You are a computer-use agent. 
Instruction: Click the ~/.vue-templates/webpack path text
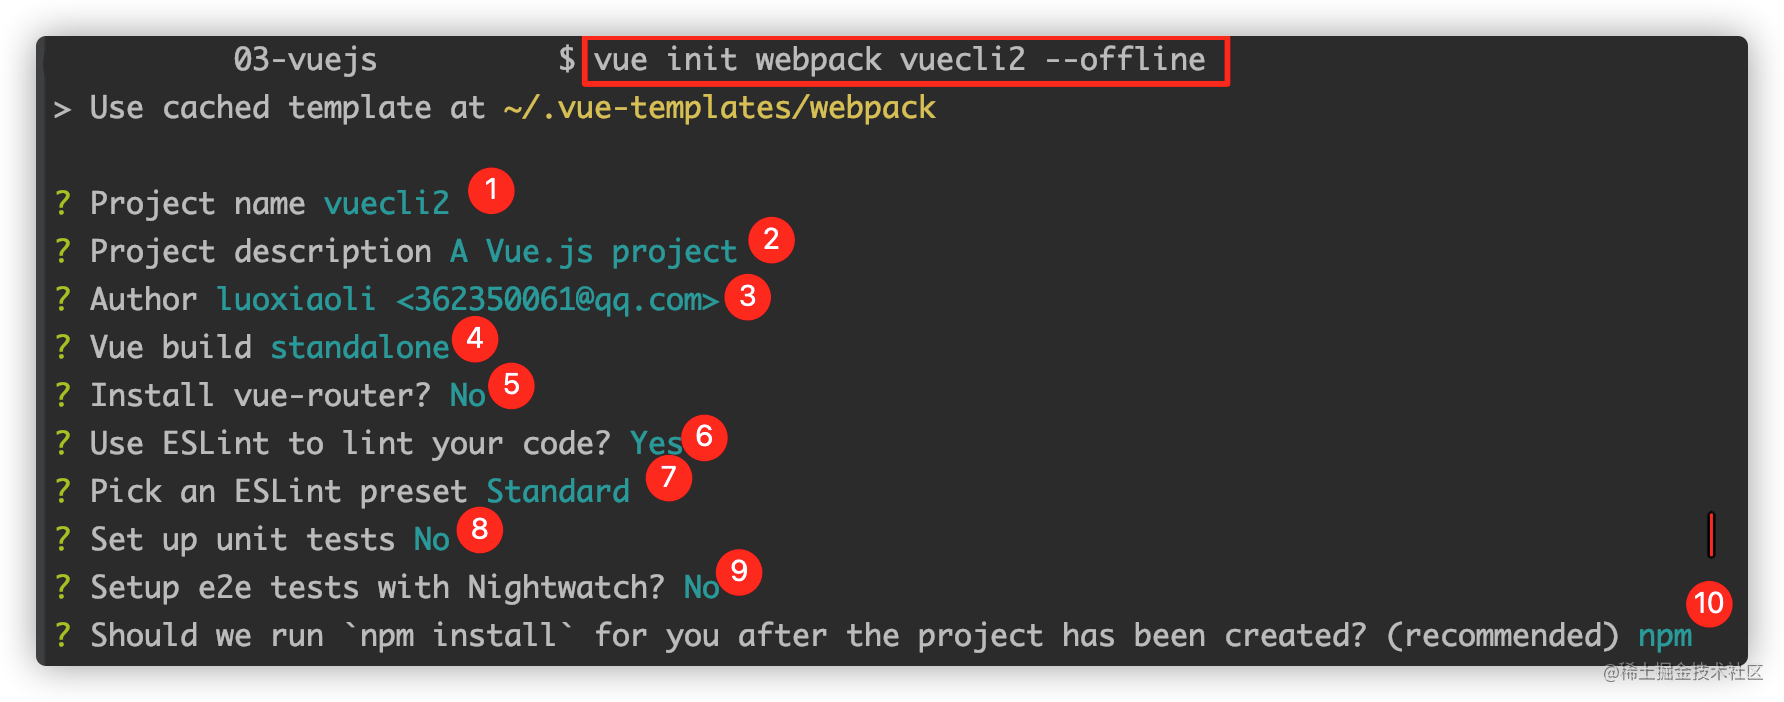pyautogui.click(x=720, y=108)
